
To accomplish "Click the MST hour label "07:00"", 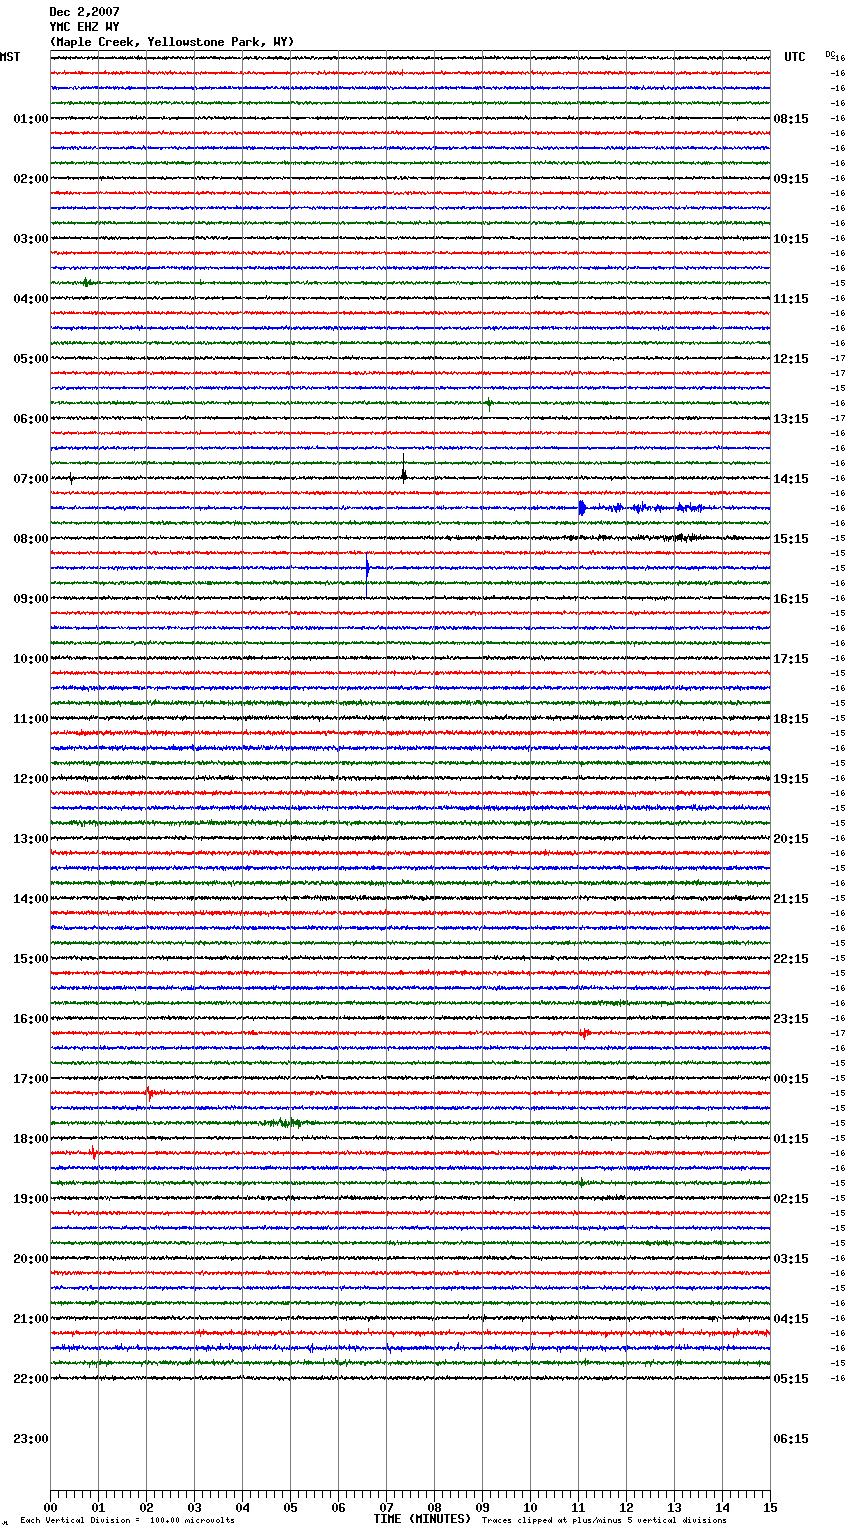I will coord(31,479).
